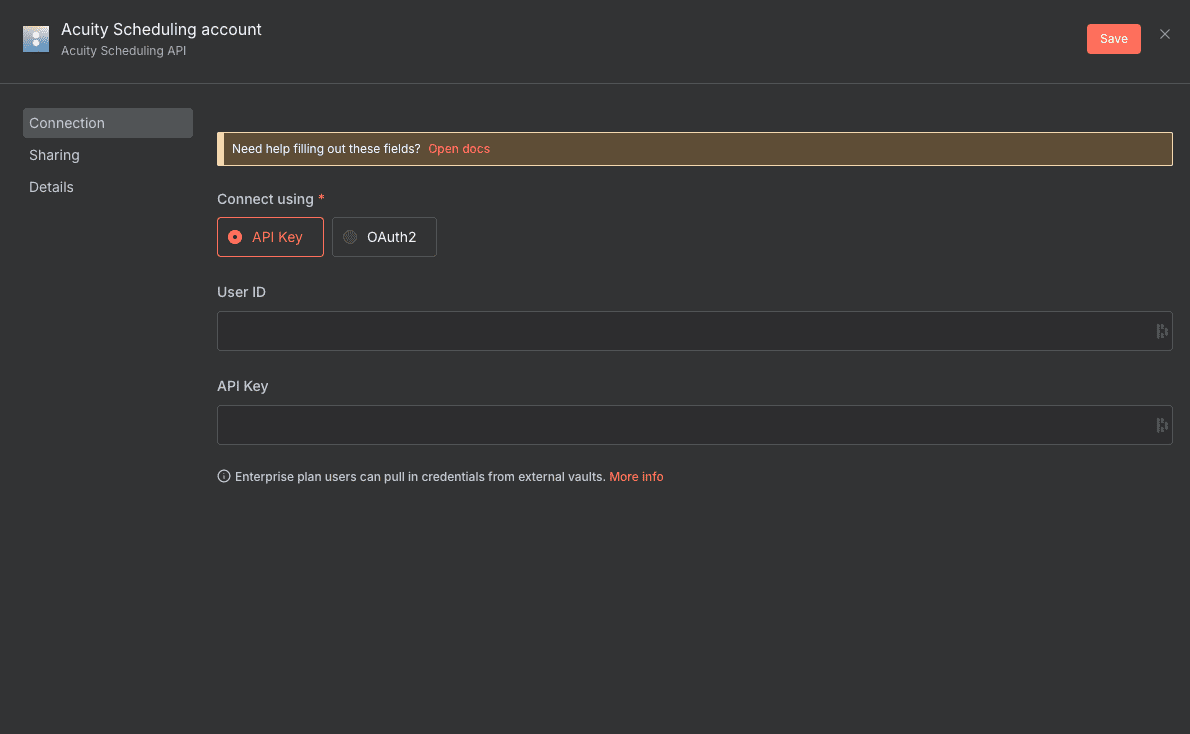Click the password manager icon in API Key field
1190x734 pixels.
coord(1161,425)
